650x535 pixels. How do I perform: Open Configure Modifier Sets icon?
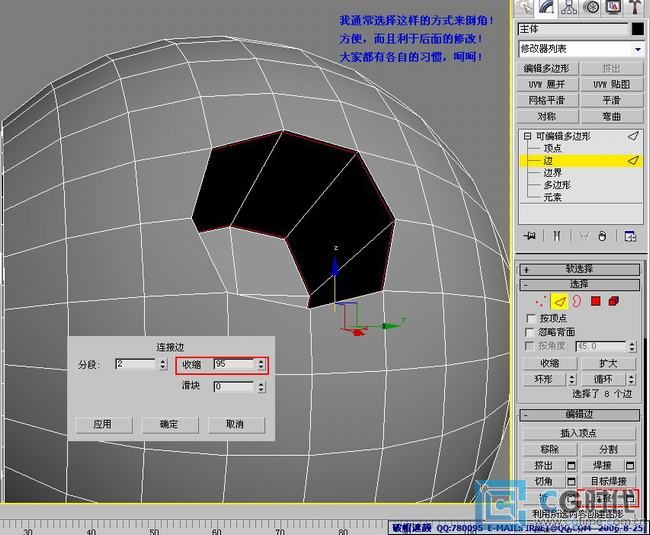click(x=630, y=236)
